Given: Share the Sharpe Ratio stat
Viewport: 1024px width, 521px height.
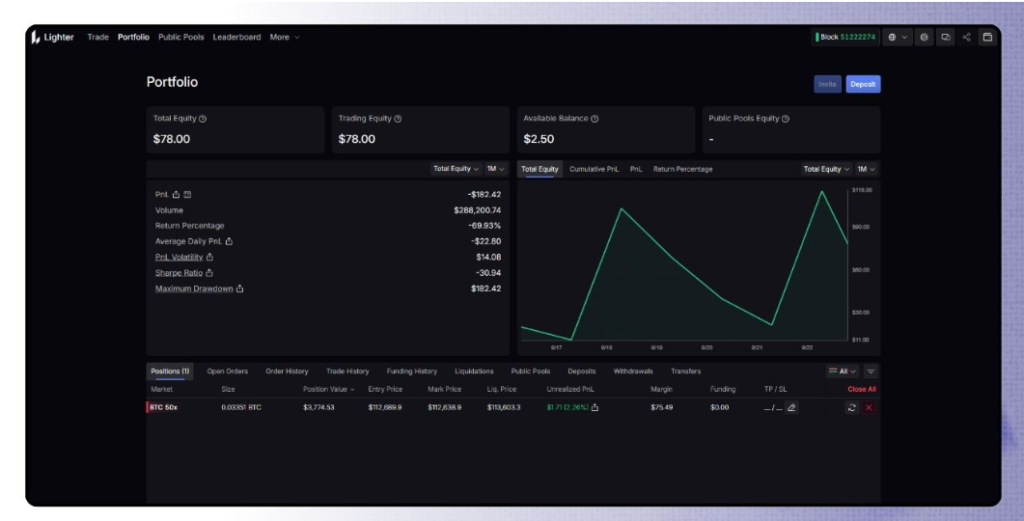Looking at the screenshot, I should (210, 273).
